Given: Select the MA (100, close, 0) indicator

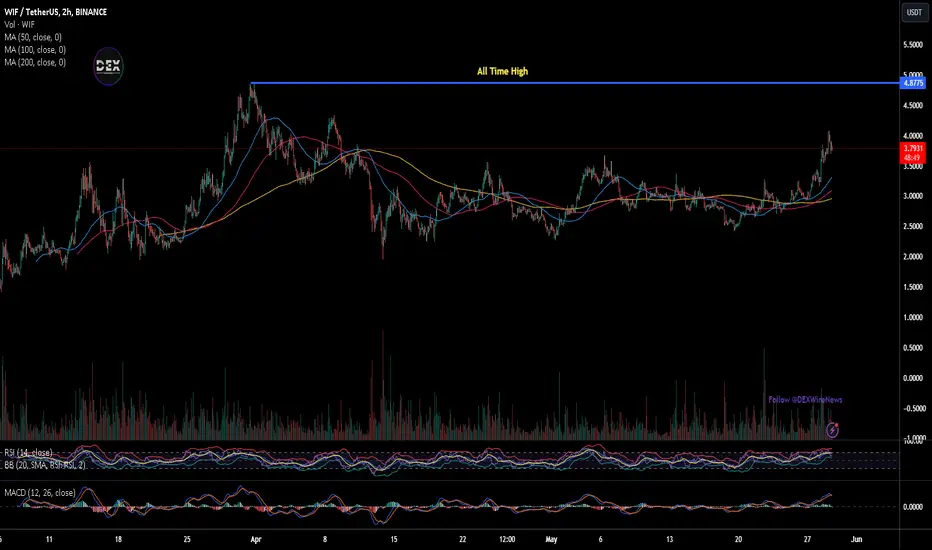Looking at the screenshot, I should pyautogui.click(x=35, y=49).
